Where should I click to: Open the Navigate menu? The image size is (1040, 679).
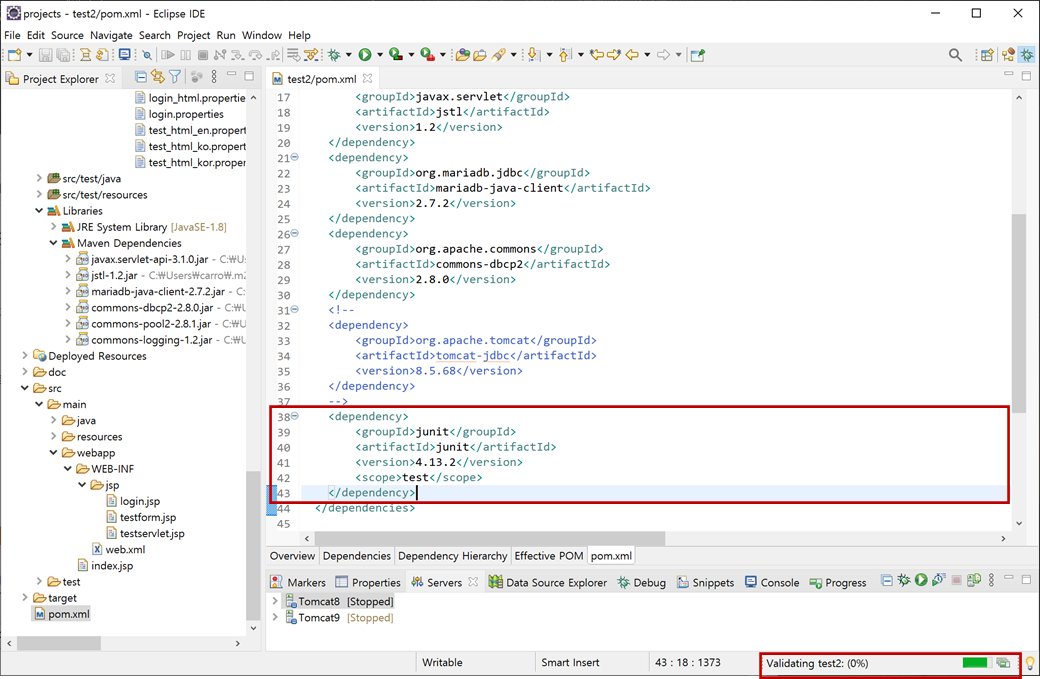coord(111,35)
